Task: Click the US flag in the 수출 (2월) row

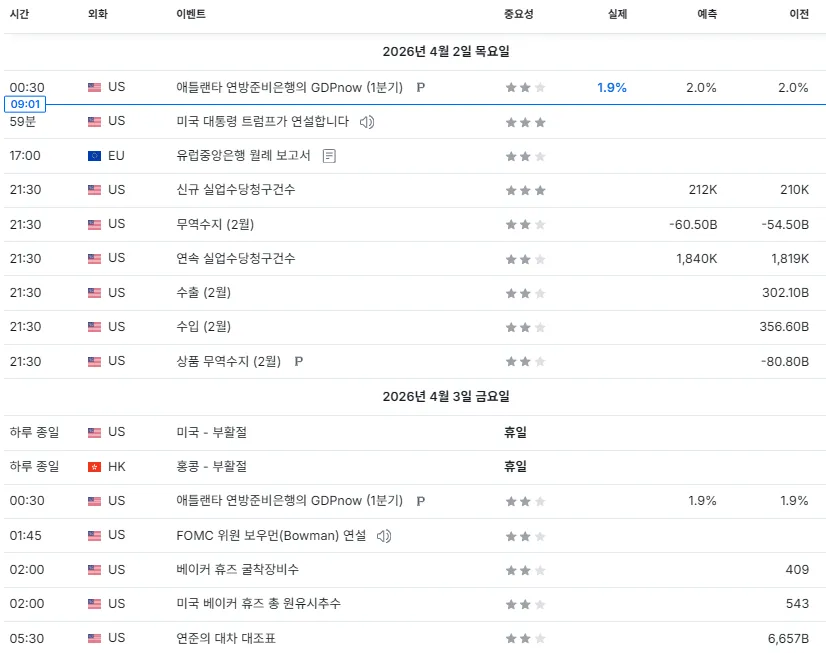Action: 94,293
